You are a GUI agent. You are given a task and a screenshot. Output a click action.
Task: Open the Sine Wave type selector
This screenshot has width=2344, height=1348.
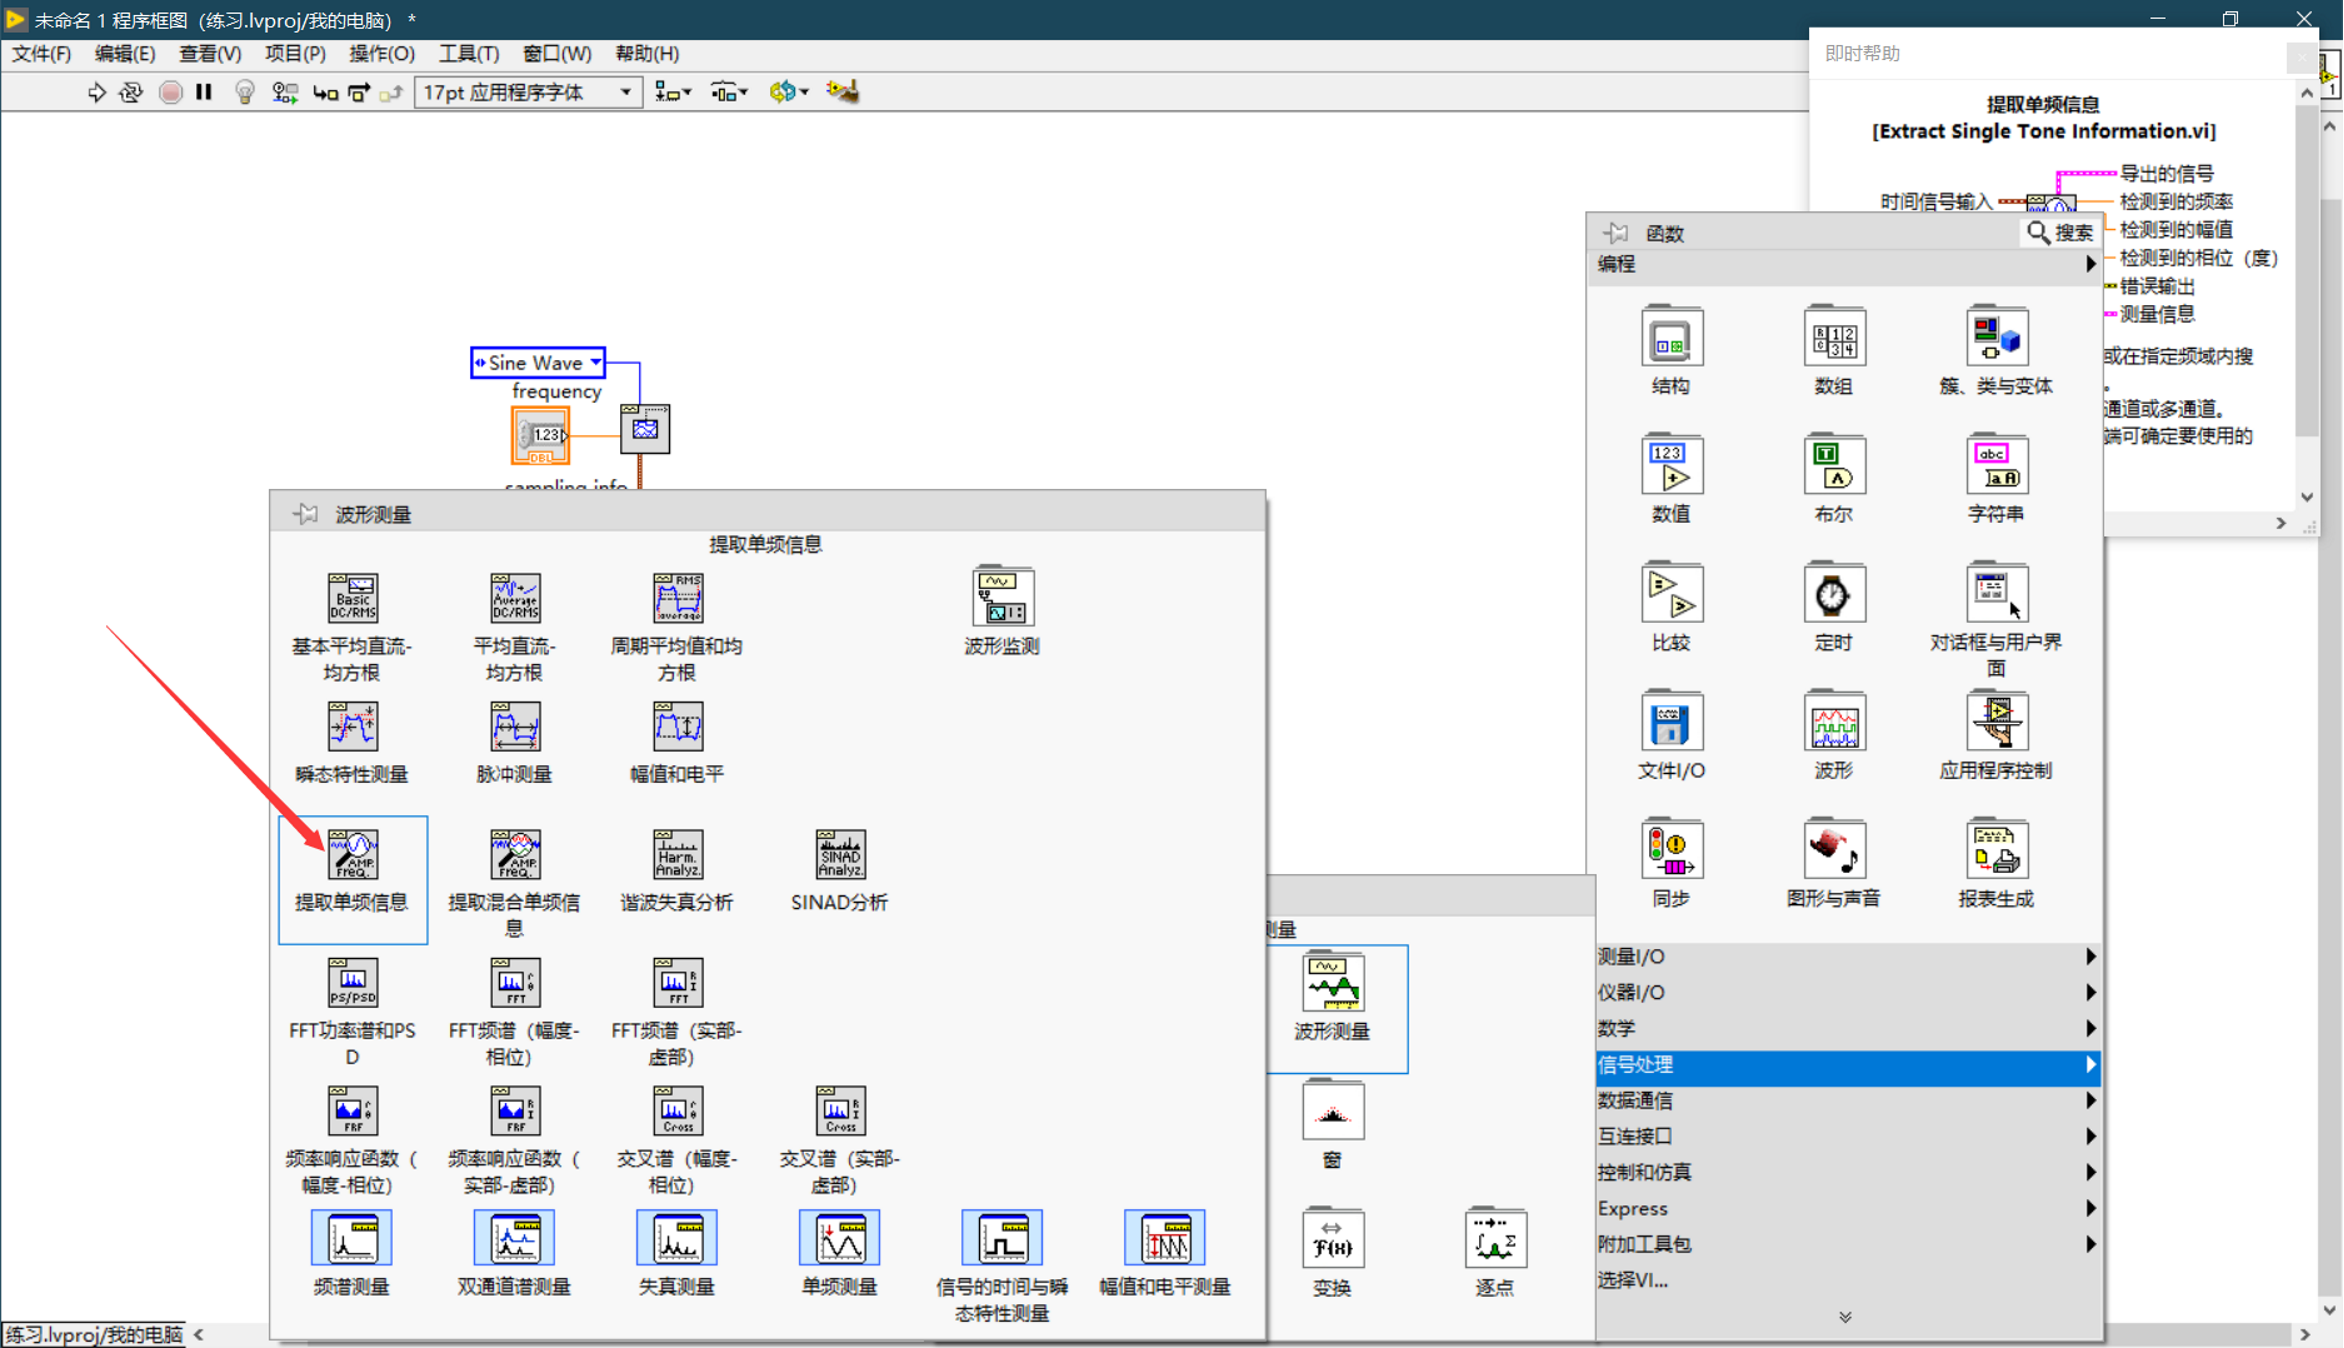click(596, 362)
